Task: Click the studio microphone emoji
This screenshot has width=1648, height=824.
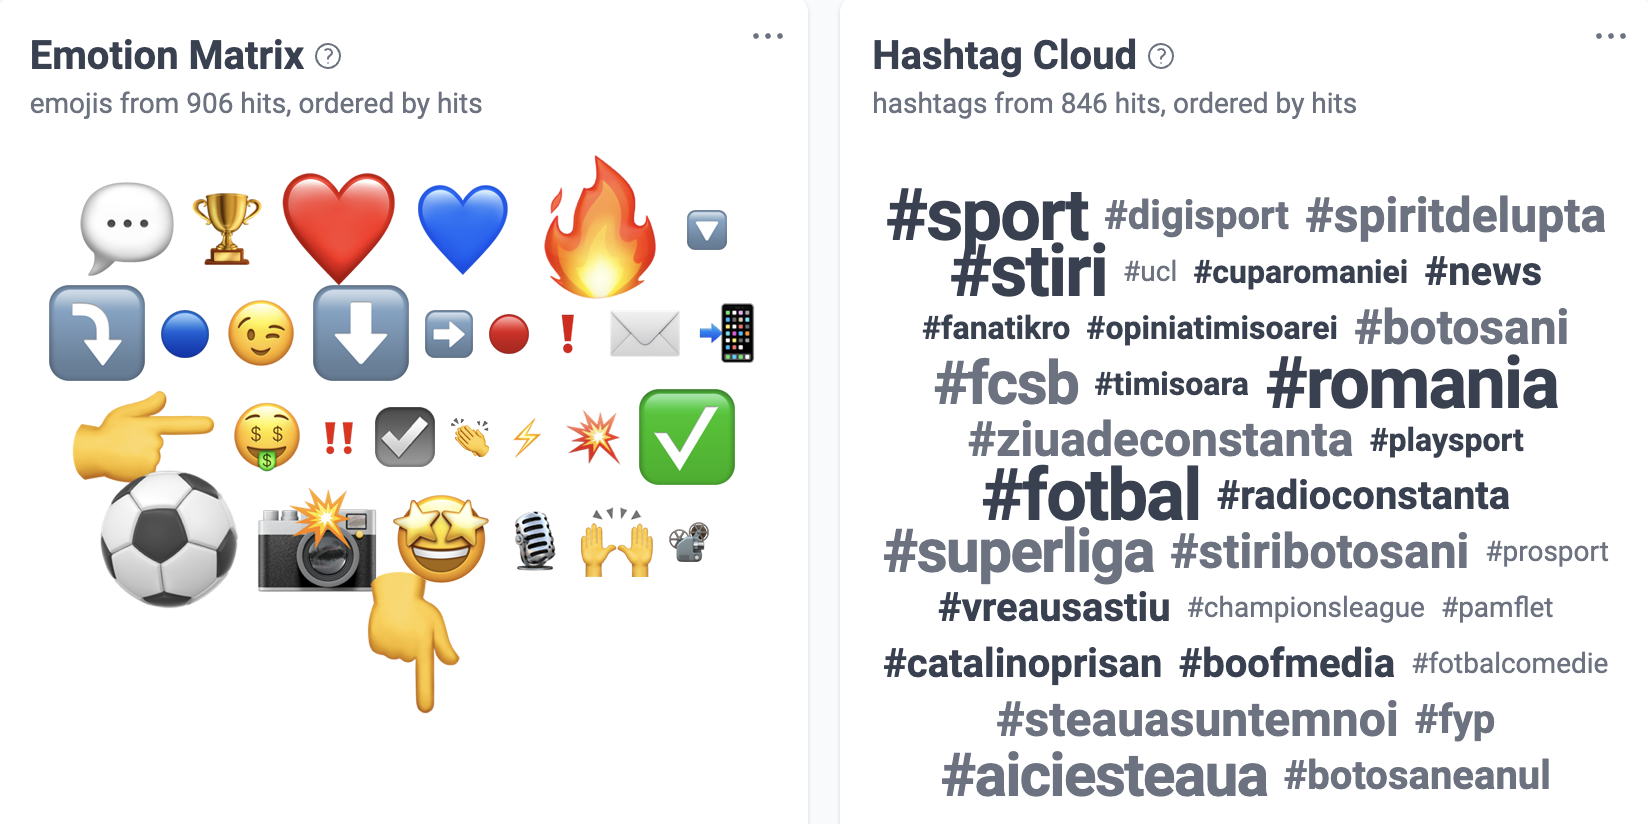Action: [535, 541]
